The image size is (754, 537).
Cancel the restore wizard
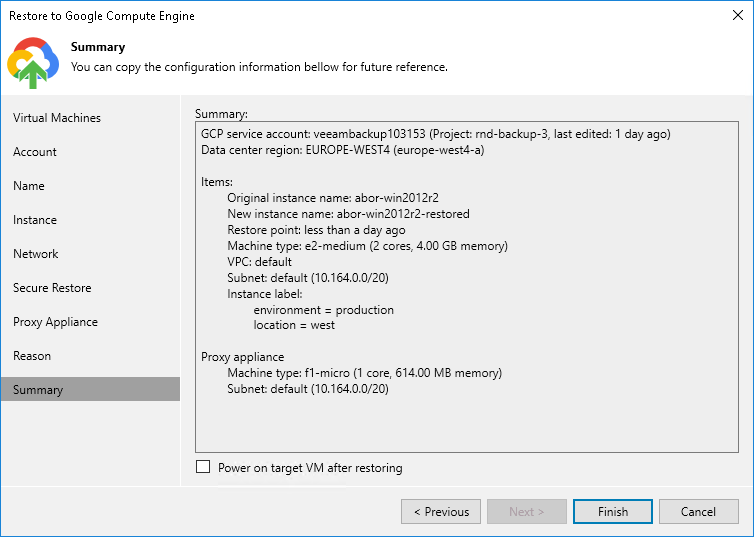click(698, 512)
